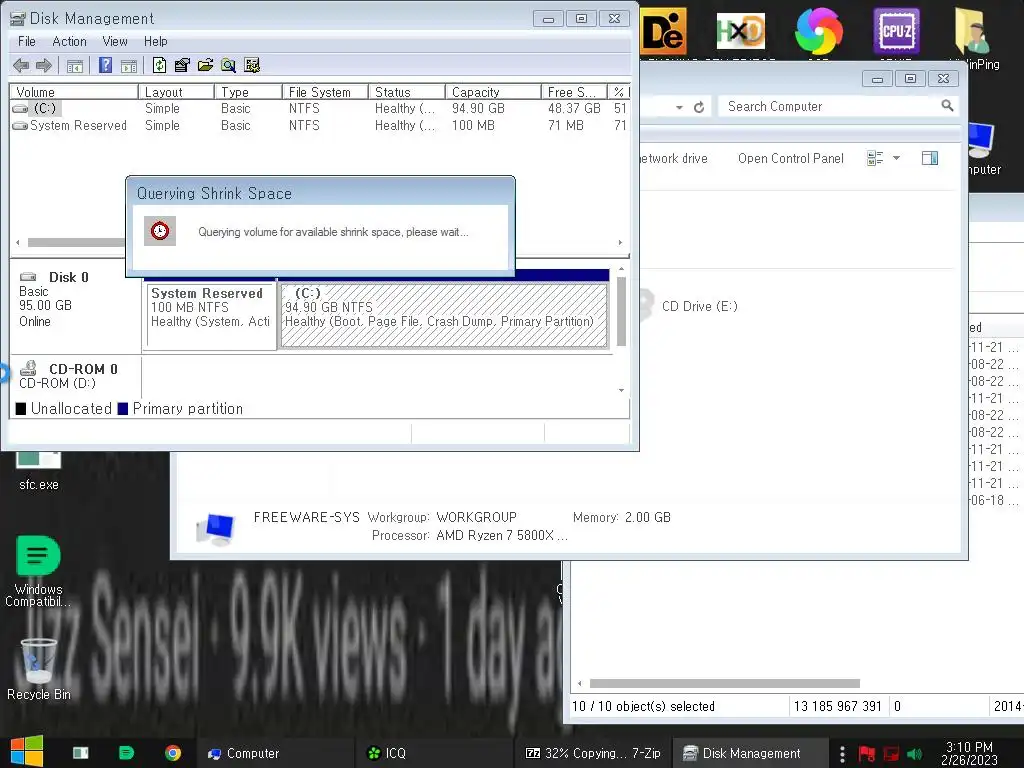Select the System Reserved volume row
This screenshot has width=1024, height=768.
click(319, 125)
